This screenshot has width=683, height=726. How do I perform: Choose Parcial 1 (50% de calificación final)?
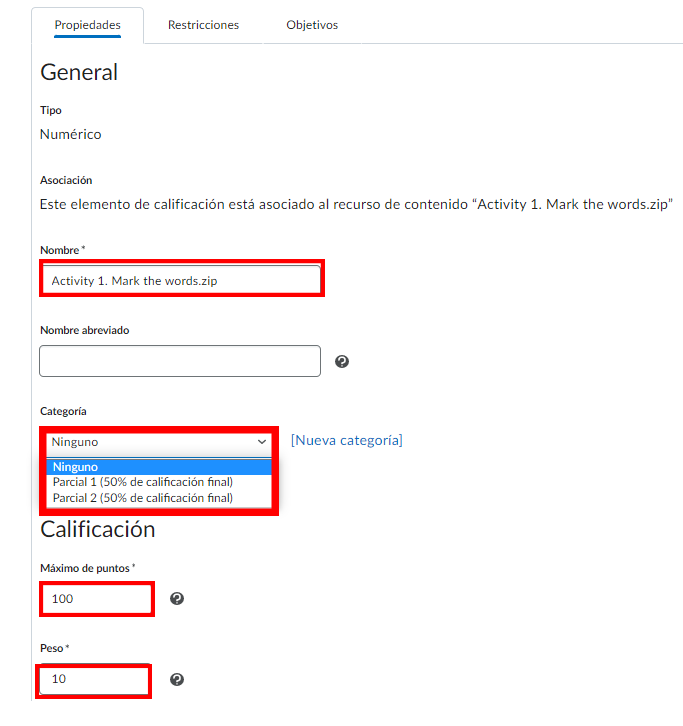point(143,482)
